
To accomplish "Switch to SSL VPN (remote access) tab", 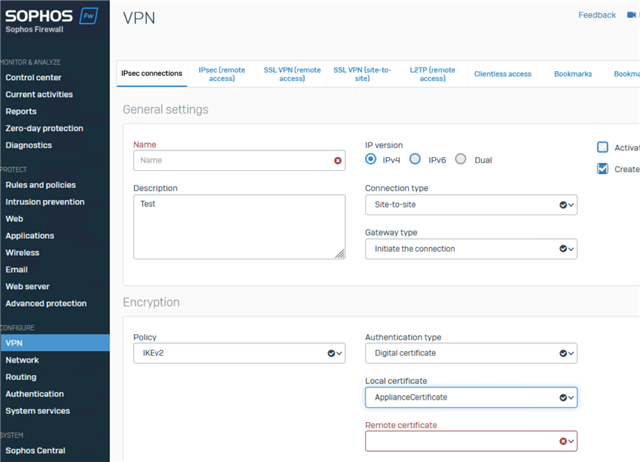I will pos(292,73).
